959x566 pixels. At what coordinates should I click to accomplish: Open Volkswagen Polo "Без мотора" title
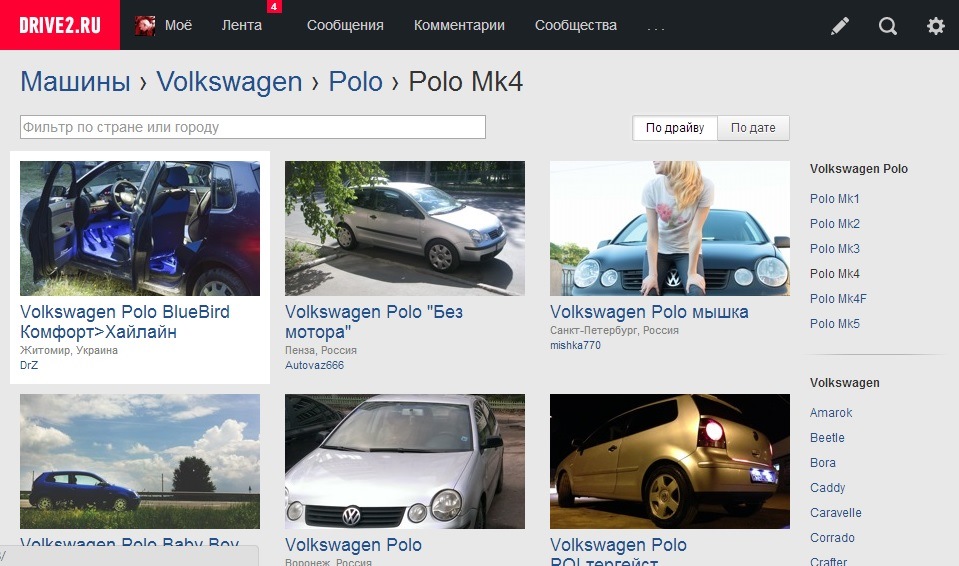(374, 322)
